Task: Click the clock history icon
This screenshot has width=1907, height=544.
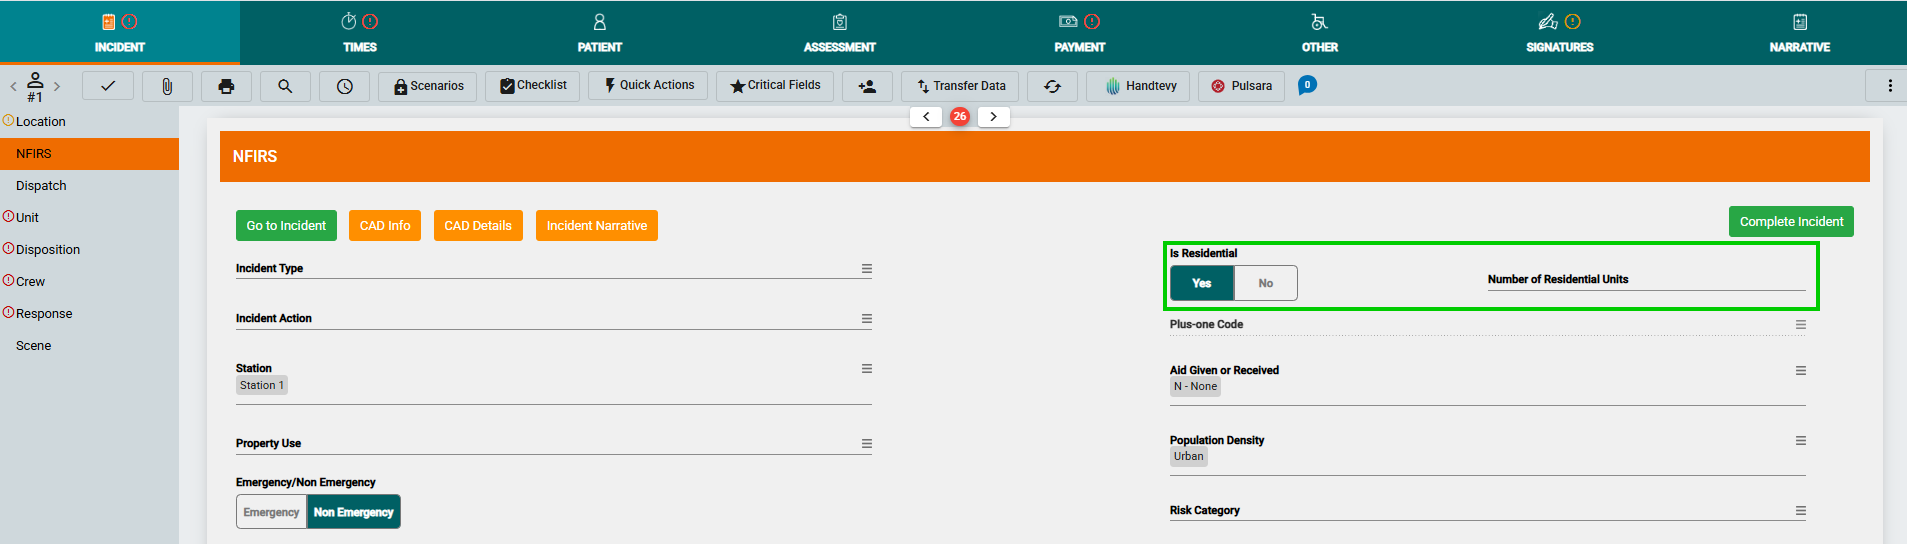Action: (344, 86)
